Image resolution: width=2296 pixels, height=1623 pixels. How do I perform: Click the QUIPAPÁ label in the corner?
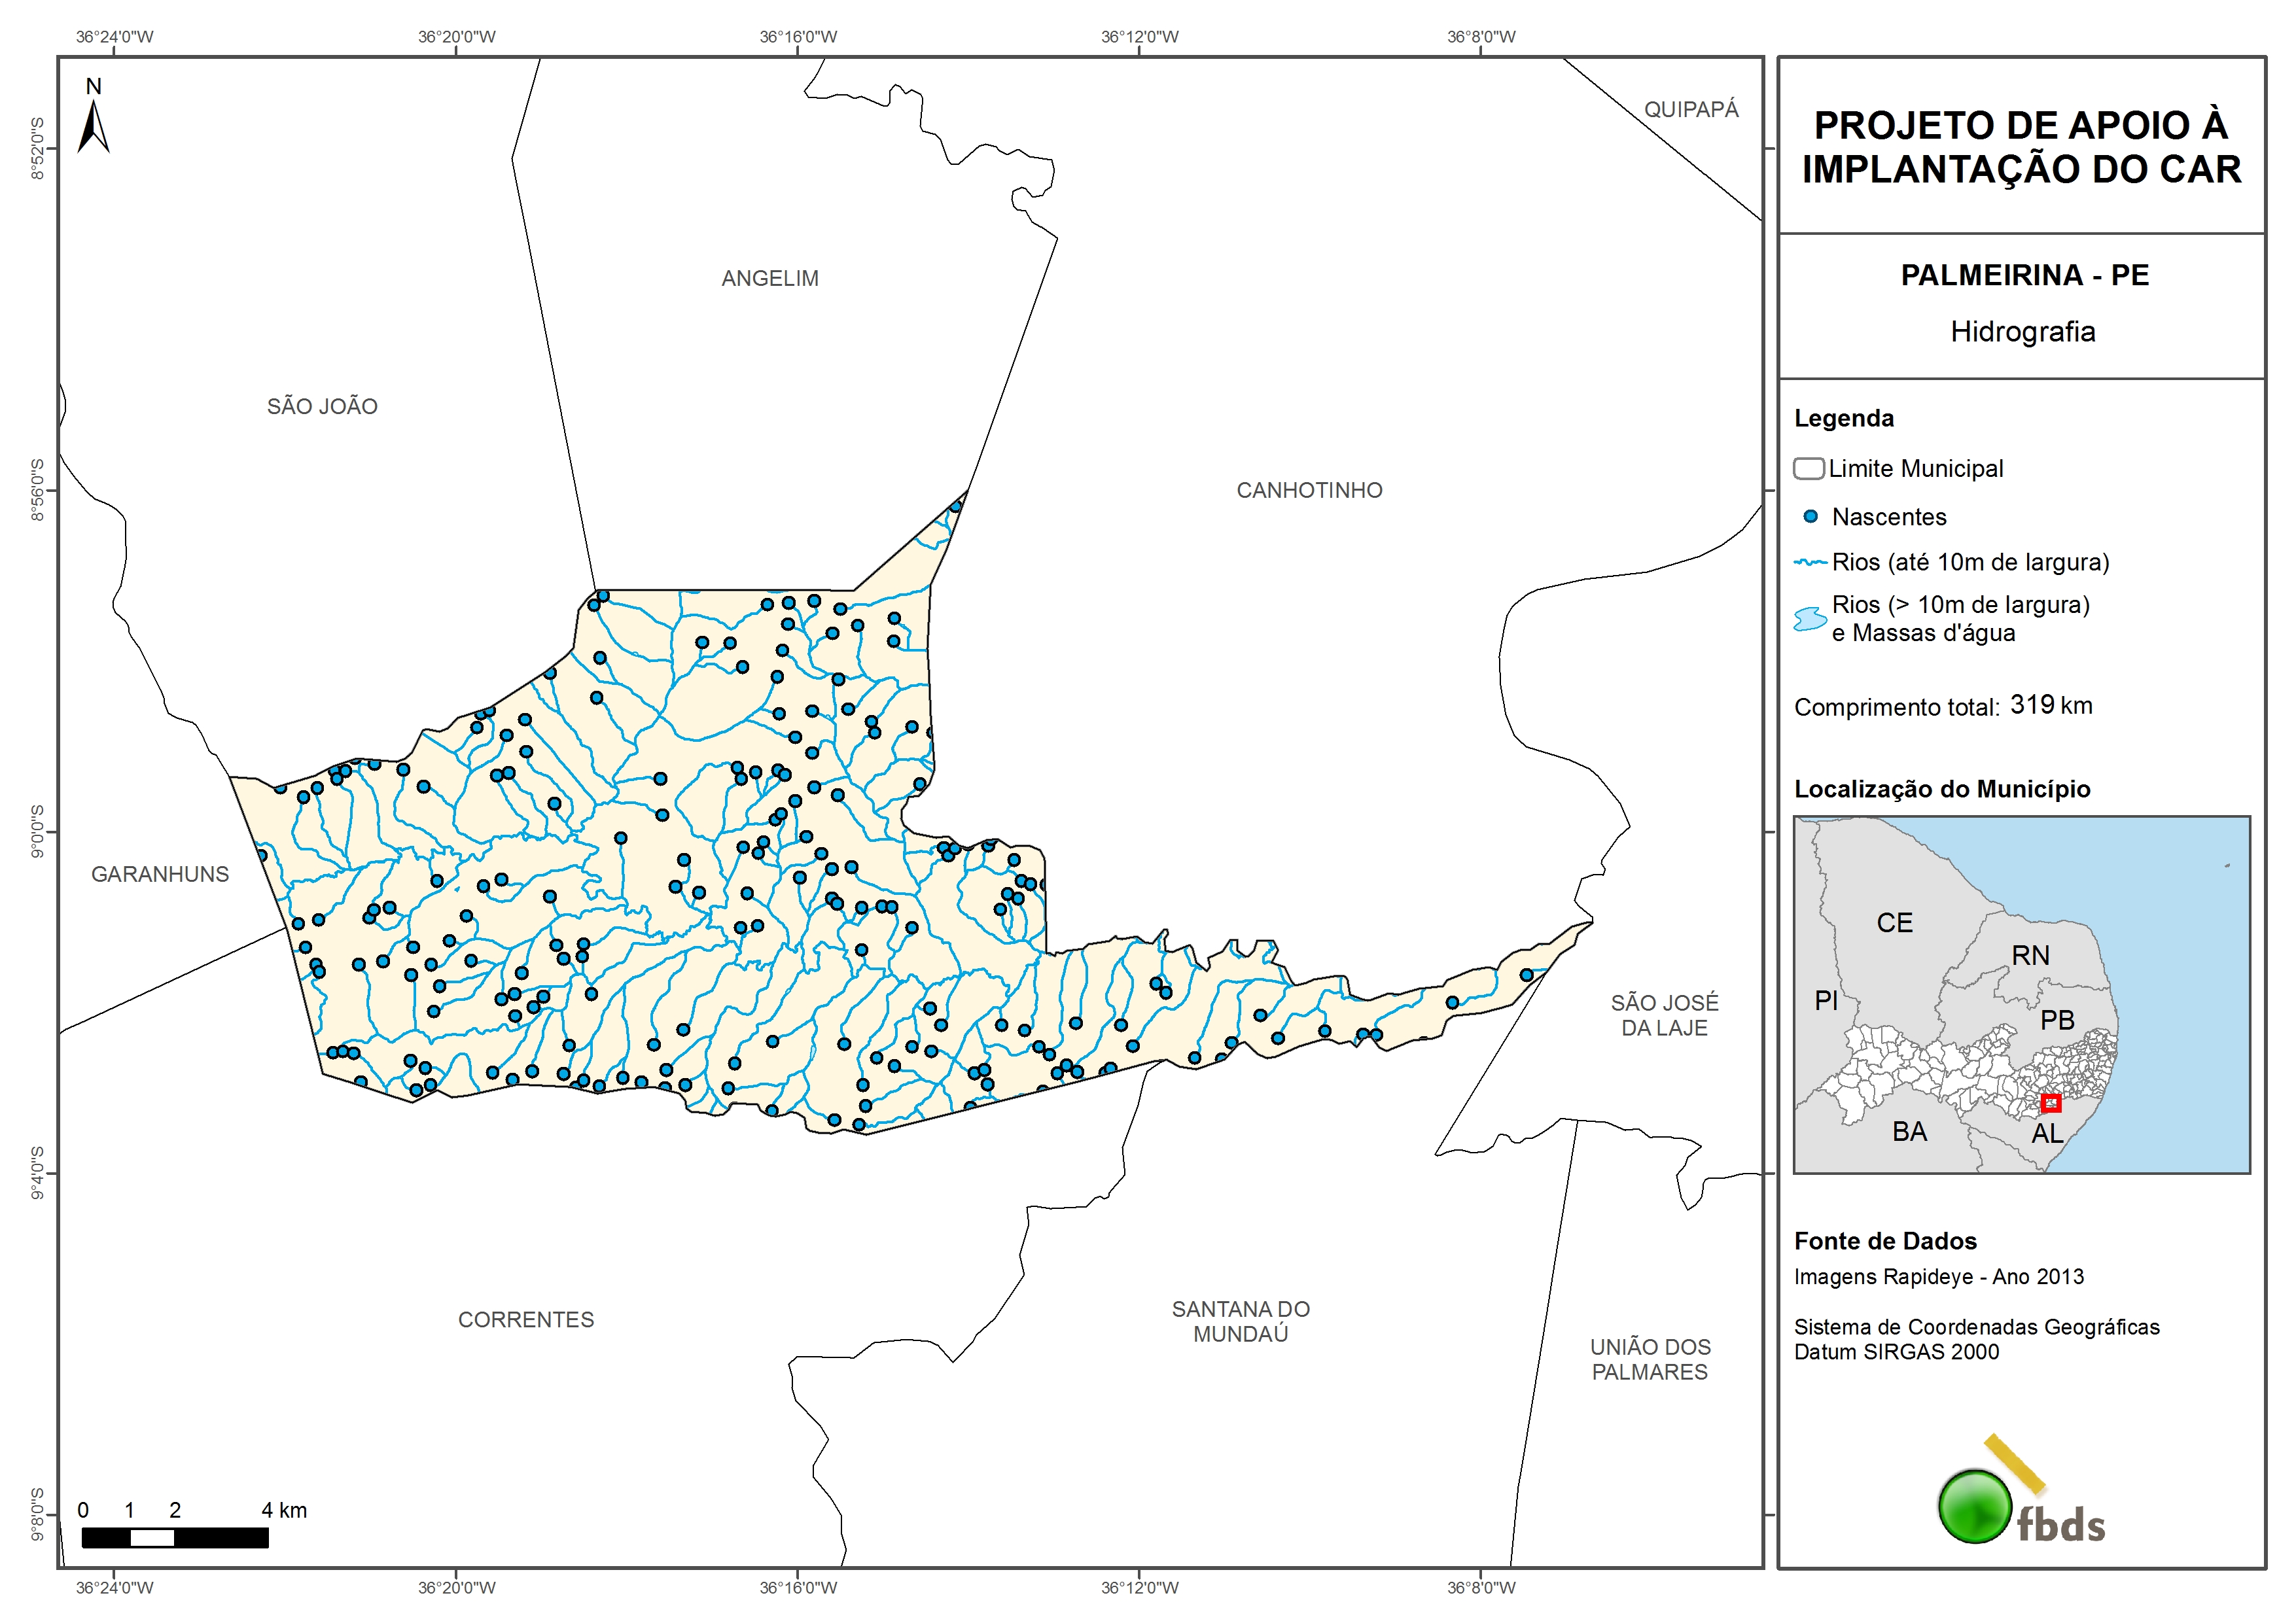coord(1691,110)
